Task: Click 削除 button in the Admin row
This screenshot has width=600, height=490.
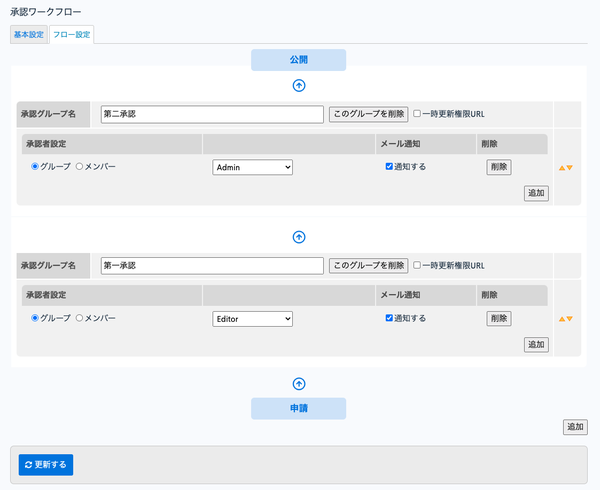Action: [x=499, y=167]
